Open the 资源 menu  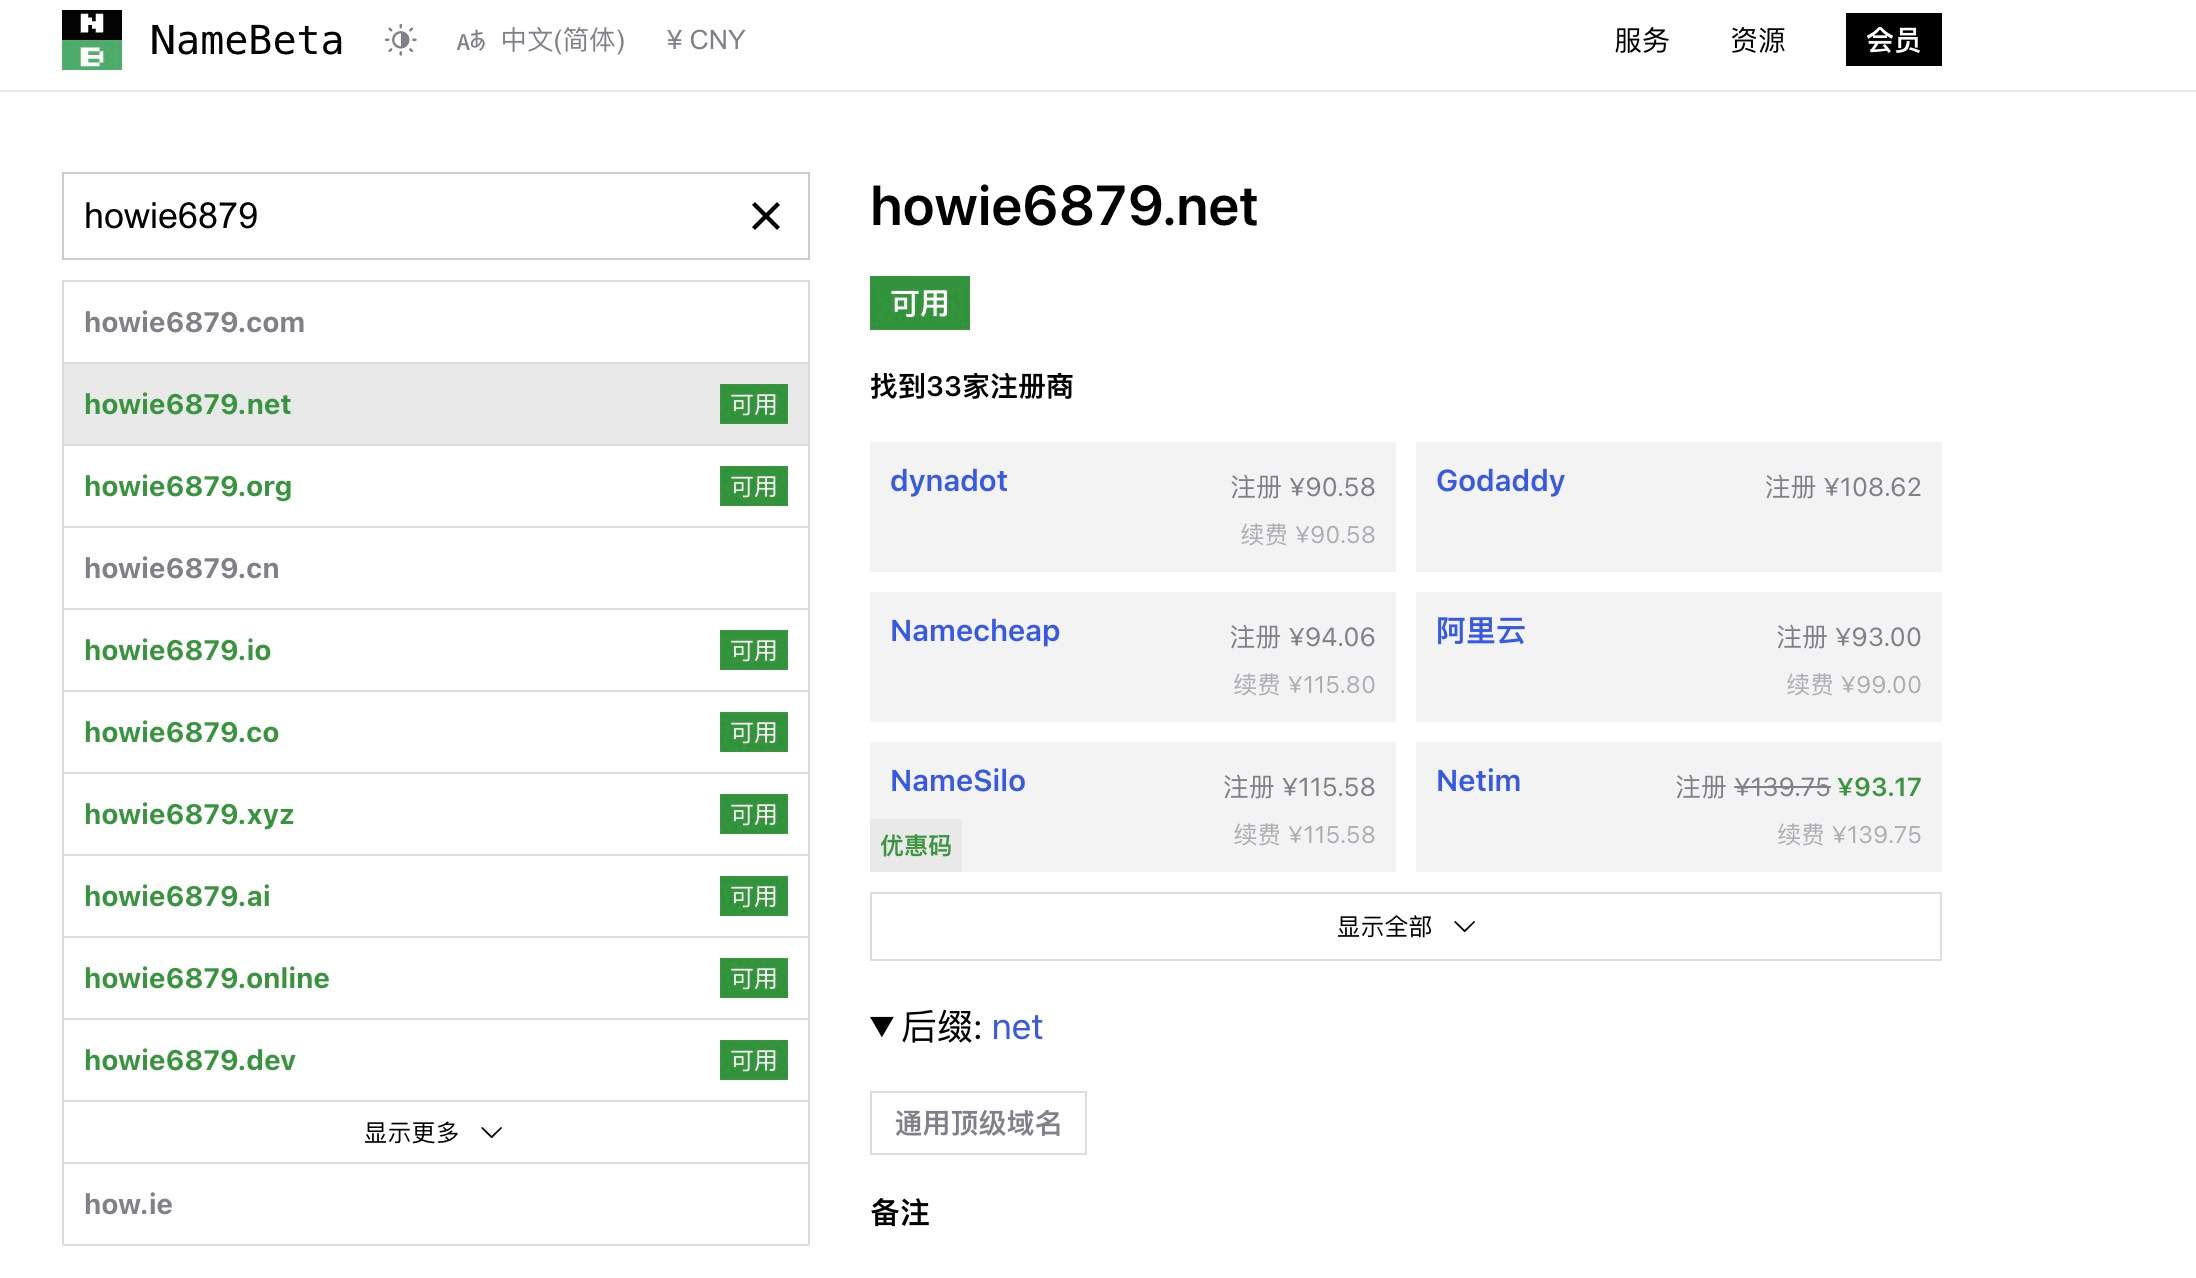1757,40
